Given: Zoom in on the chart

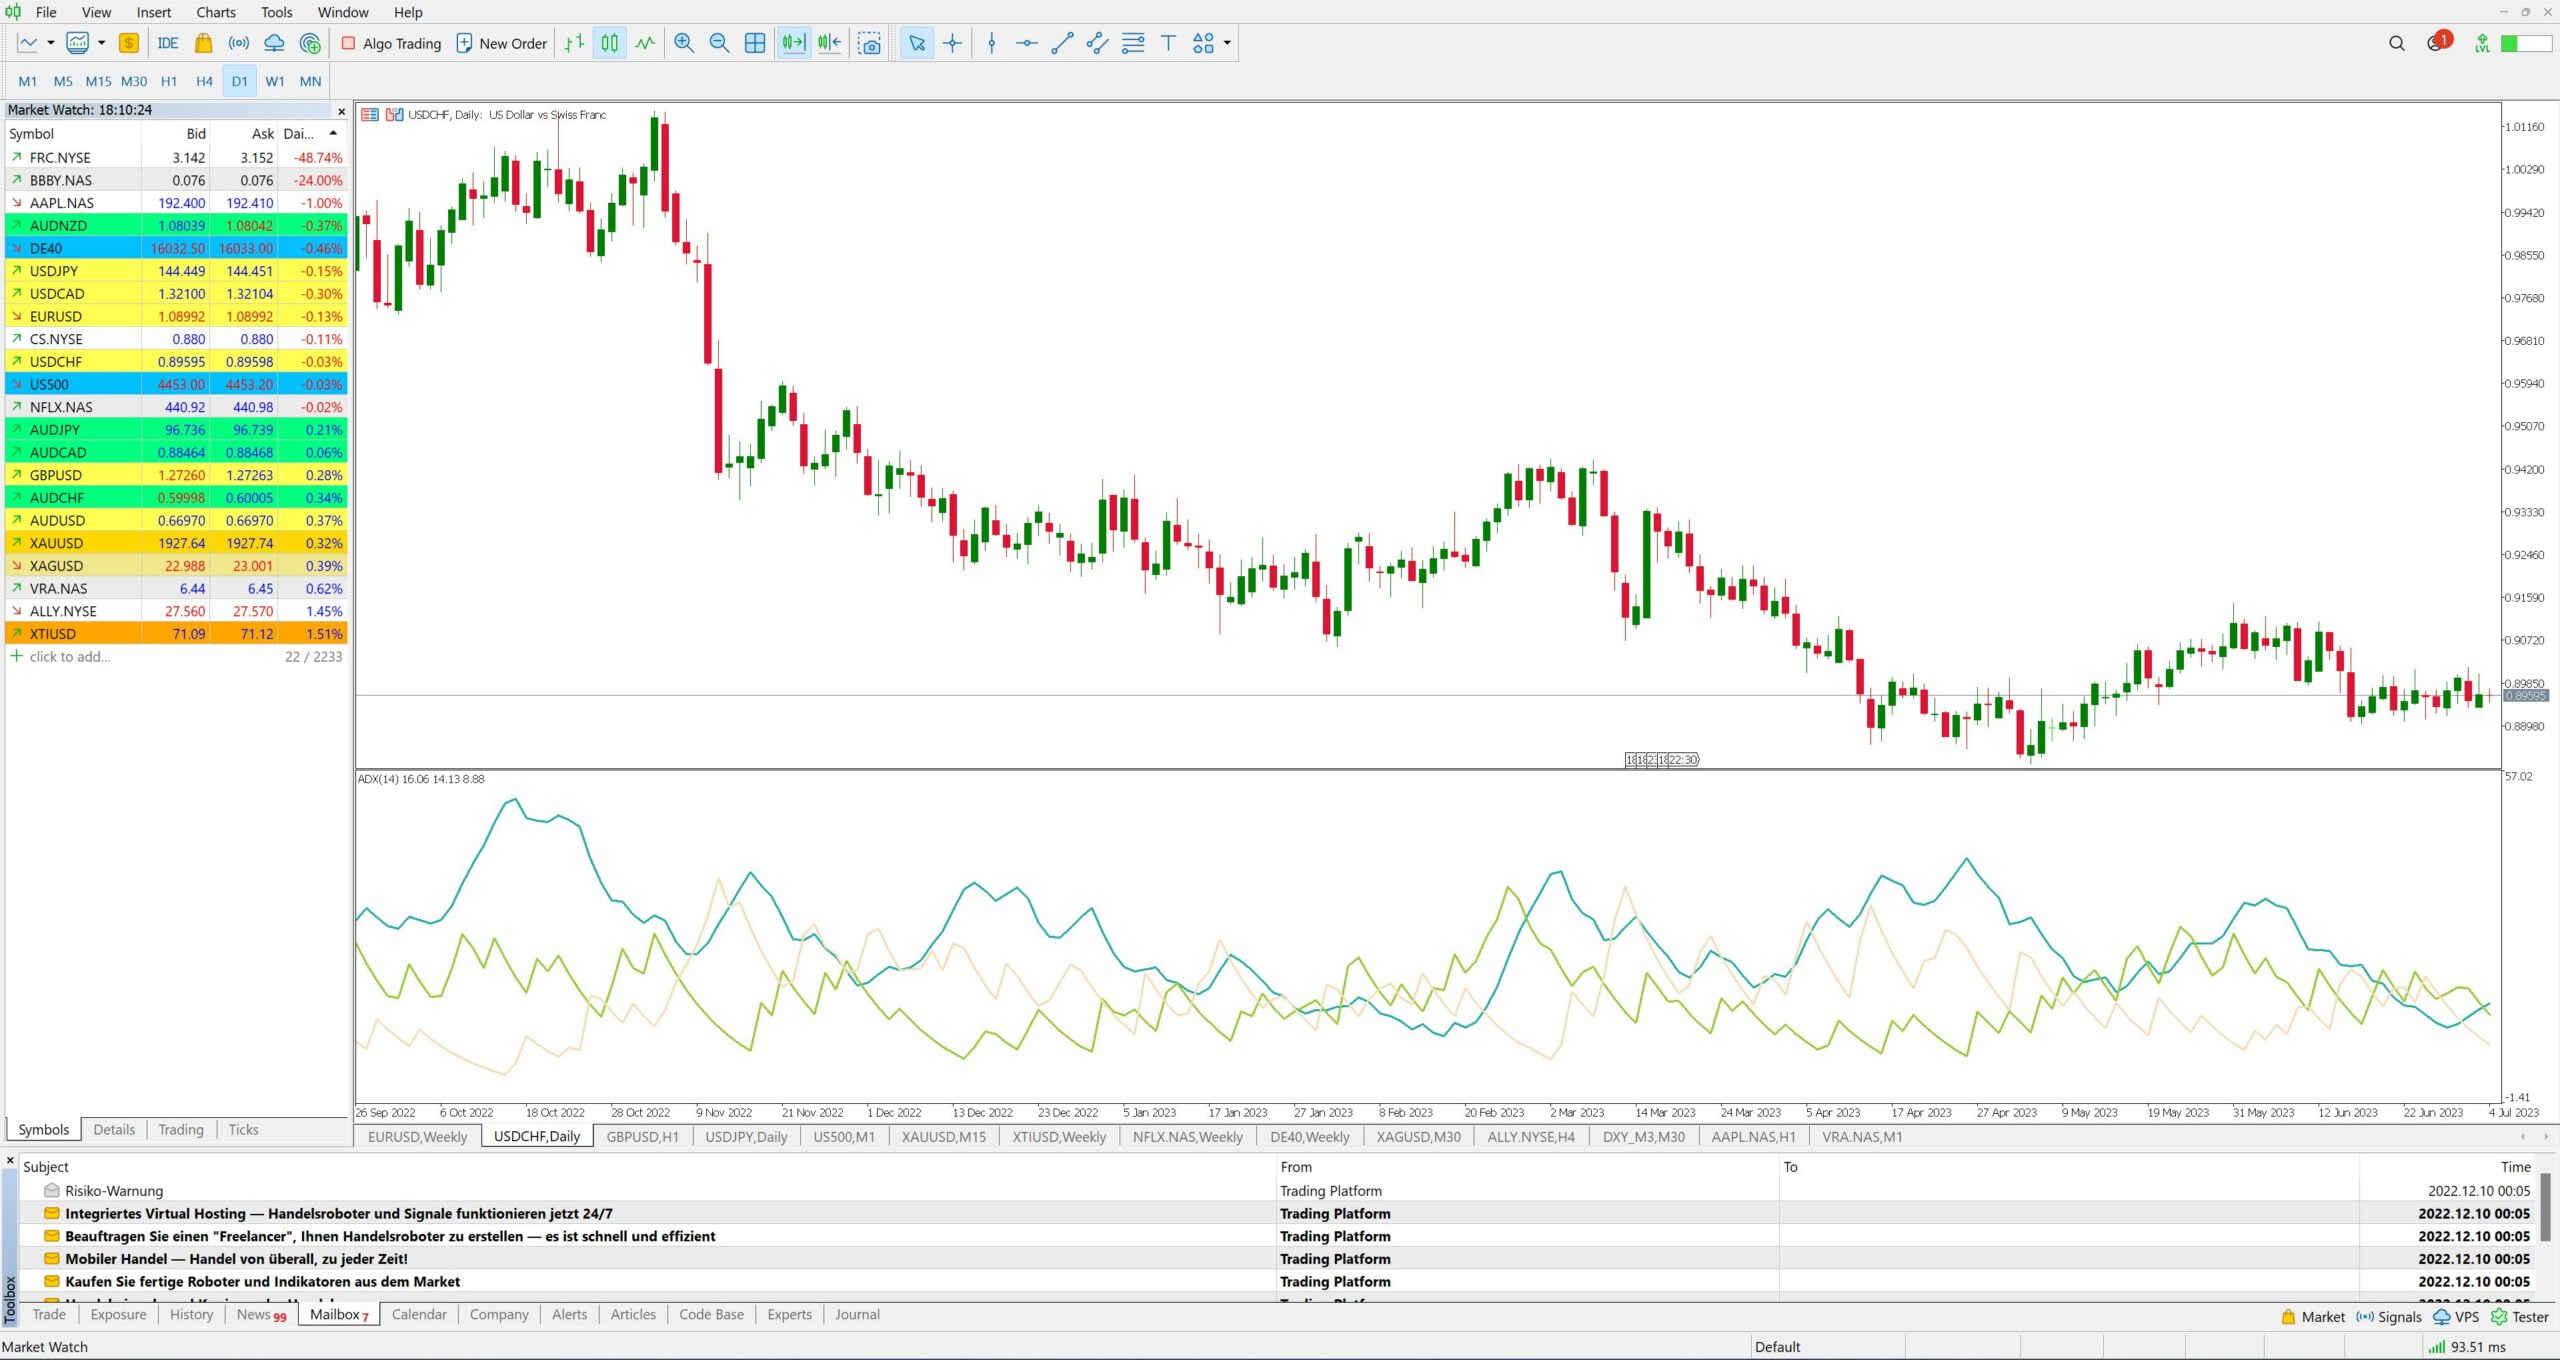Looking at the screenshot, I should [684, 43].
